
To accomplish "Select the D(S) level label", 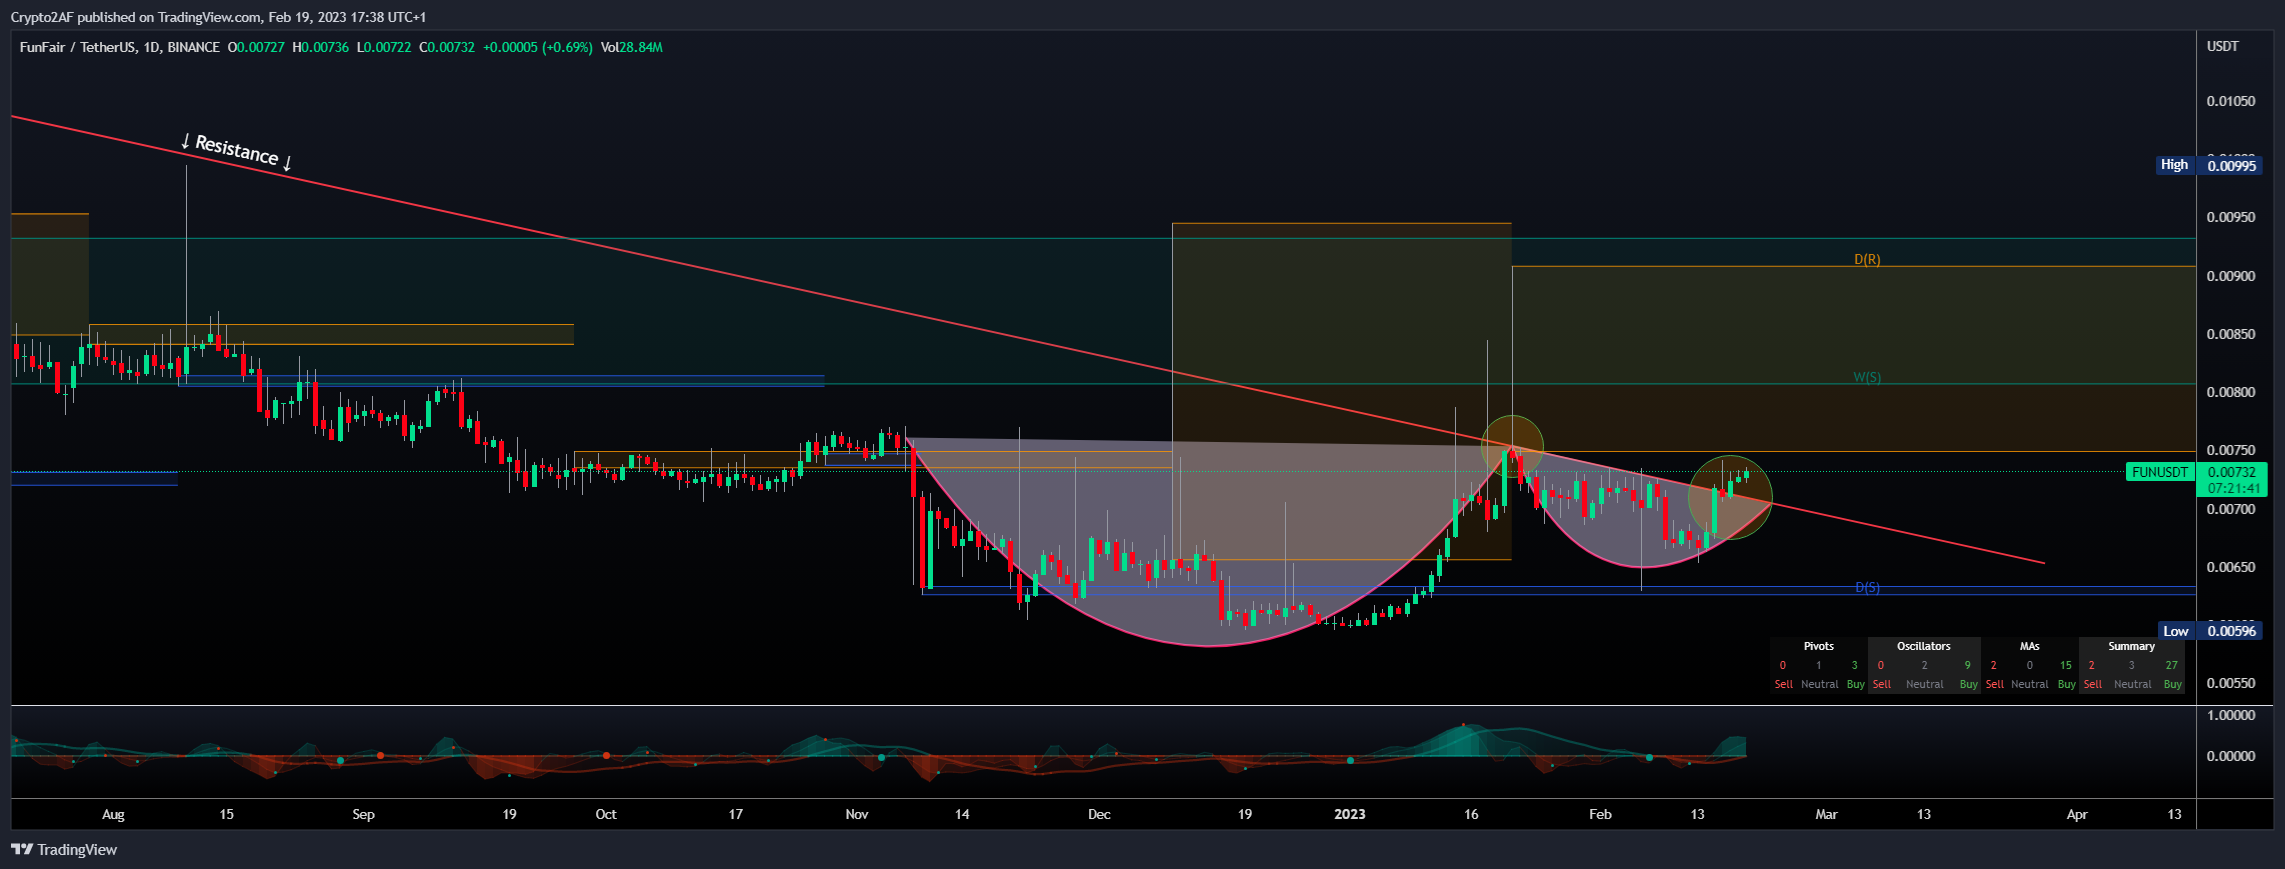I will [x=1867, y=587].
